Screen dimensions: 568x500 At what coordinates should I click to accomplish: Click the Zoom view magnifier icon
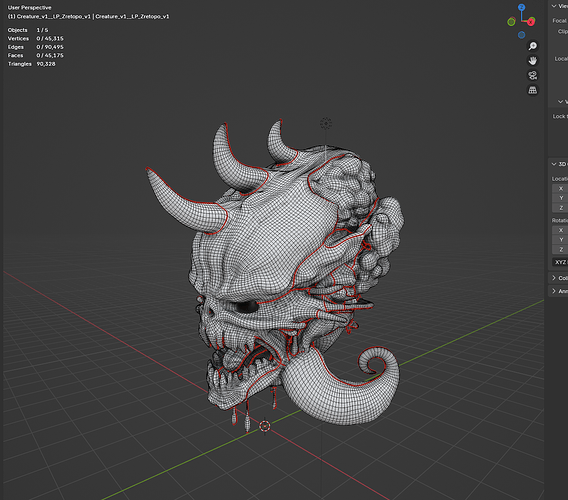[x=532, y=46]
